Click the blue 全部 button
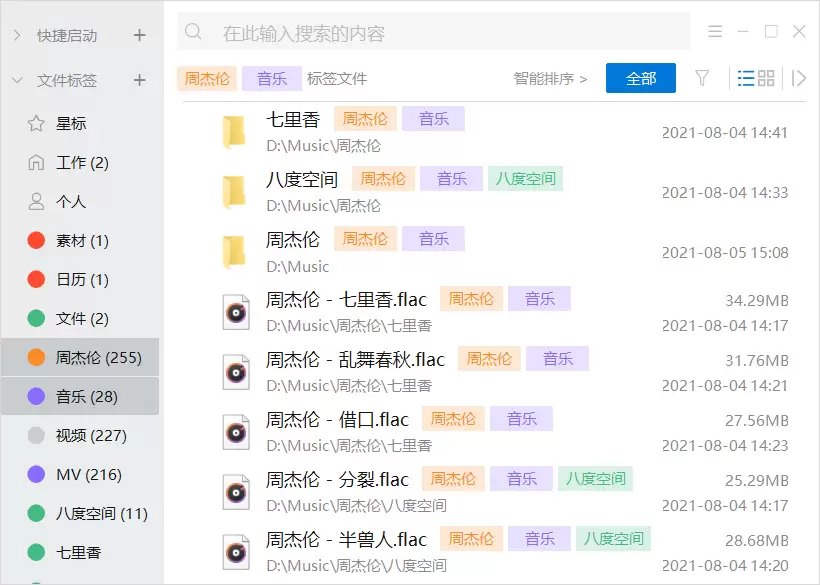This screenshot has width=820, height=585. pyautogui.click(x=641, y=78)
